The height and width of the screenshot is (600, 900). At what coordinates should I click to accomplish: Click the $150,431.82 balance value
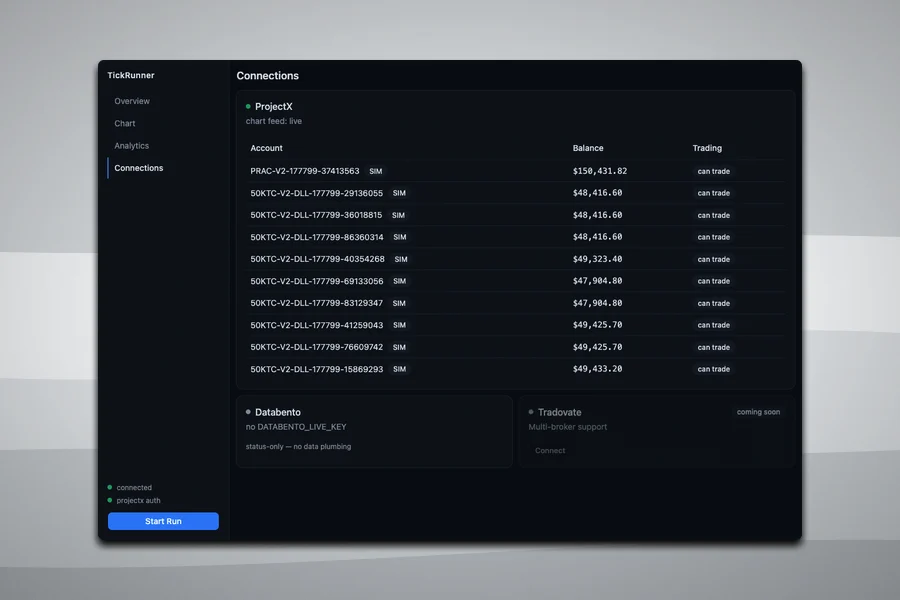[600, 171]
